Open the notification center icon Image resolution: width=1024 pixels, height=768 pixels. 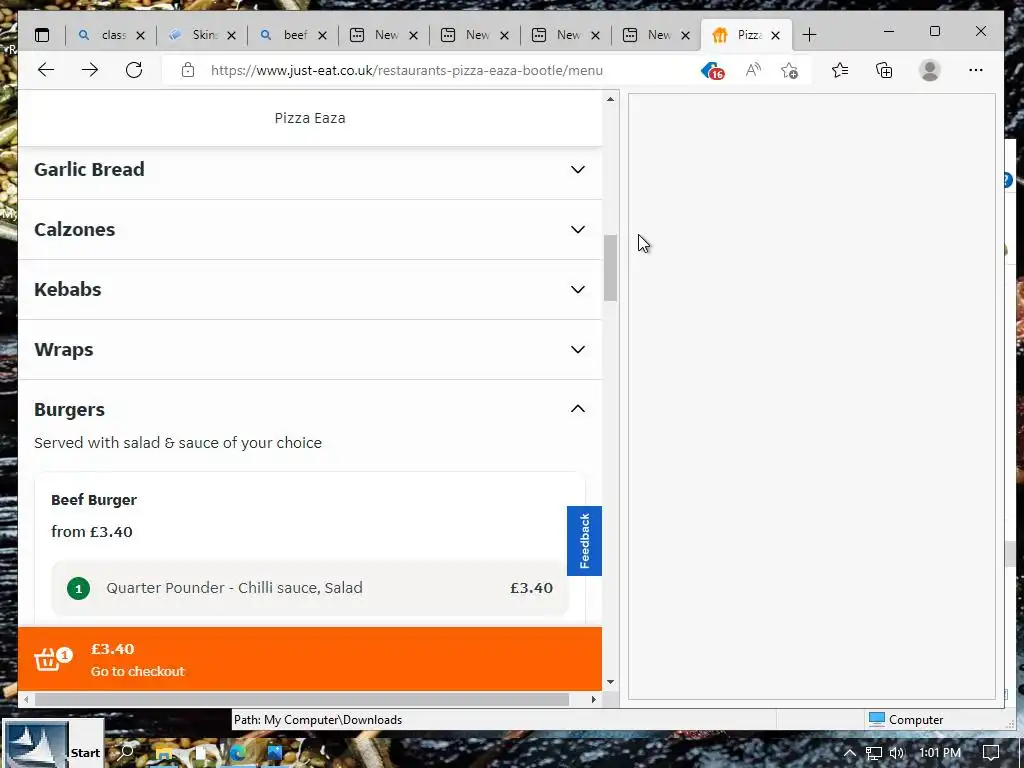(x=991, y=753)
